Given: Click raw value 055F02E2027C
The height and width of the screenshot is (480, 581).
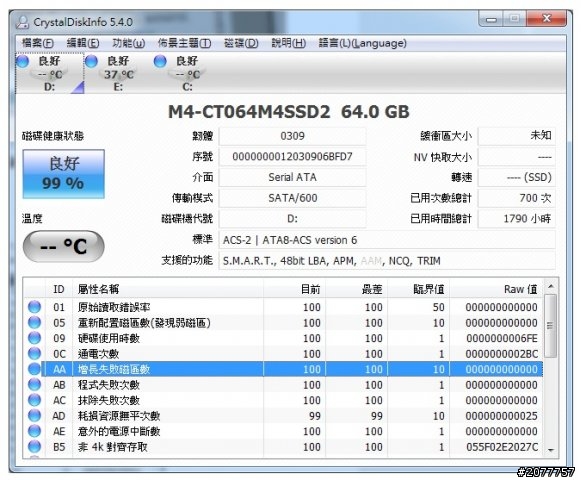Looking at the screenshot, I should tap(502, 447).
